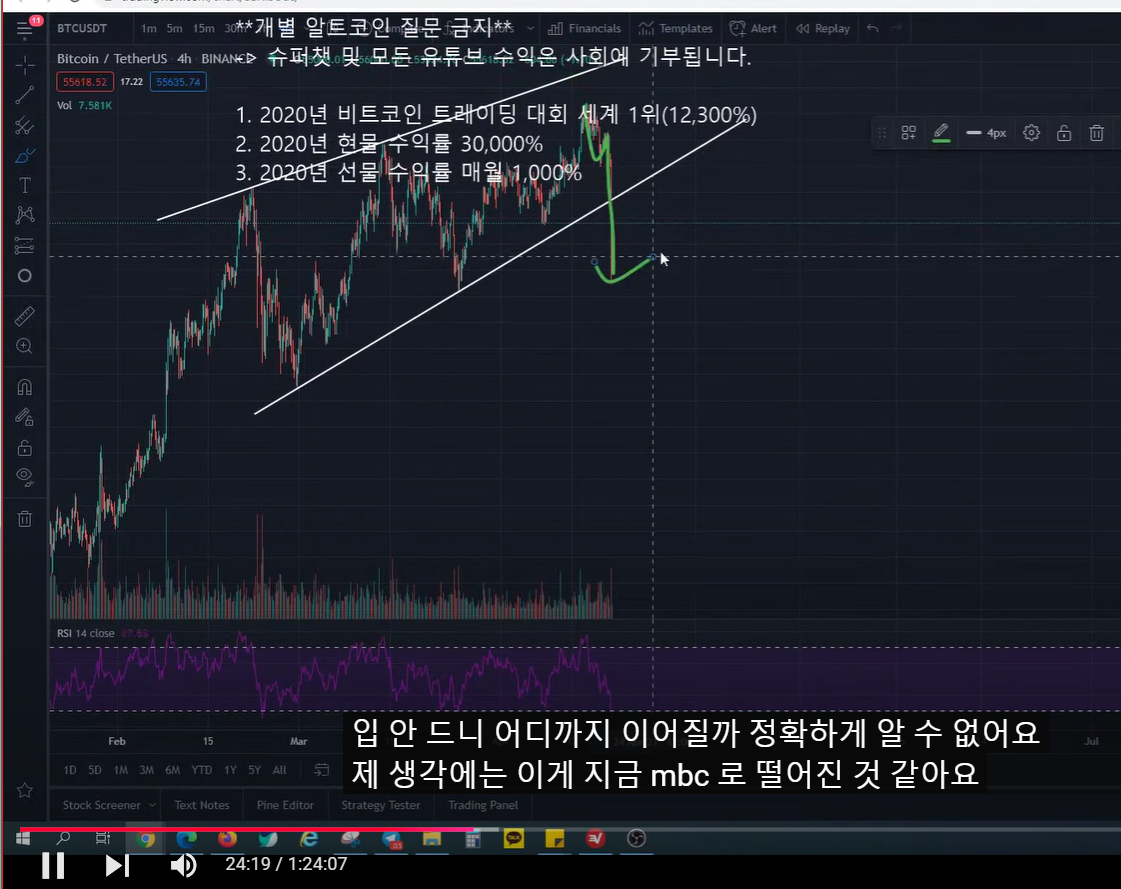Image resolution: width=1121 pixels, height=889 pixels.
Task: Set date range to All
Action: tap(280, 770)
